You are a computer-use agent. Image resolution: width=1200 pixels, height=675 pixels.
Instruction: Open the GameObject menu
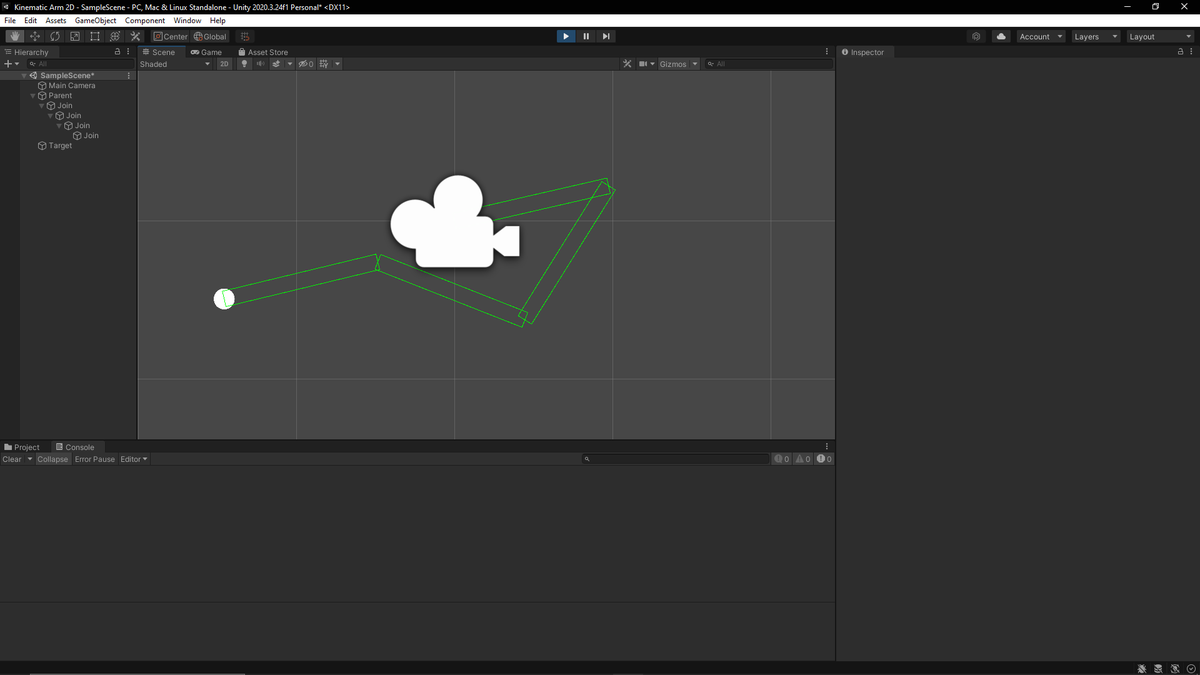[x=95, y=20]
